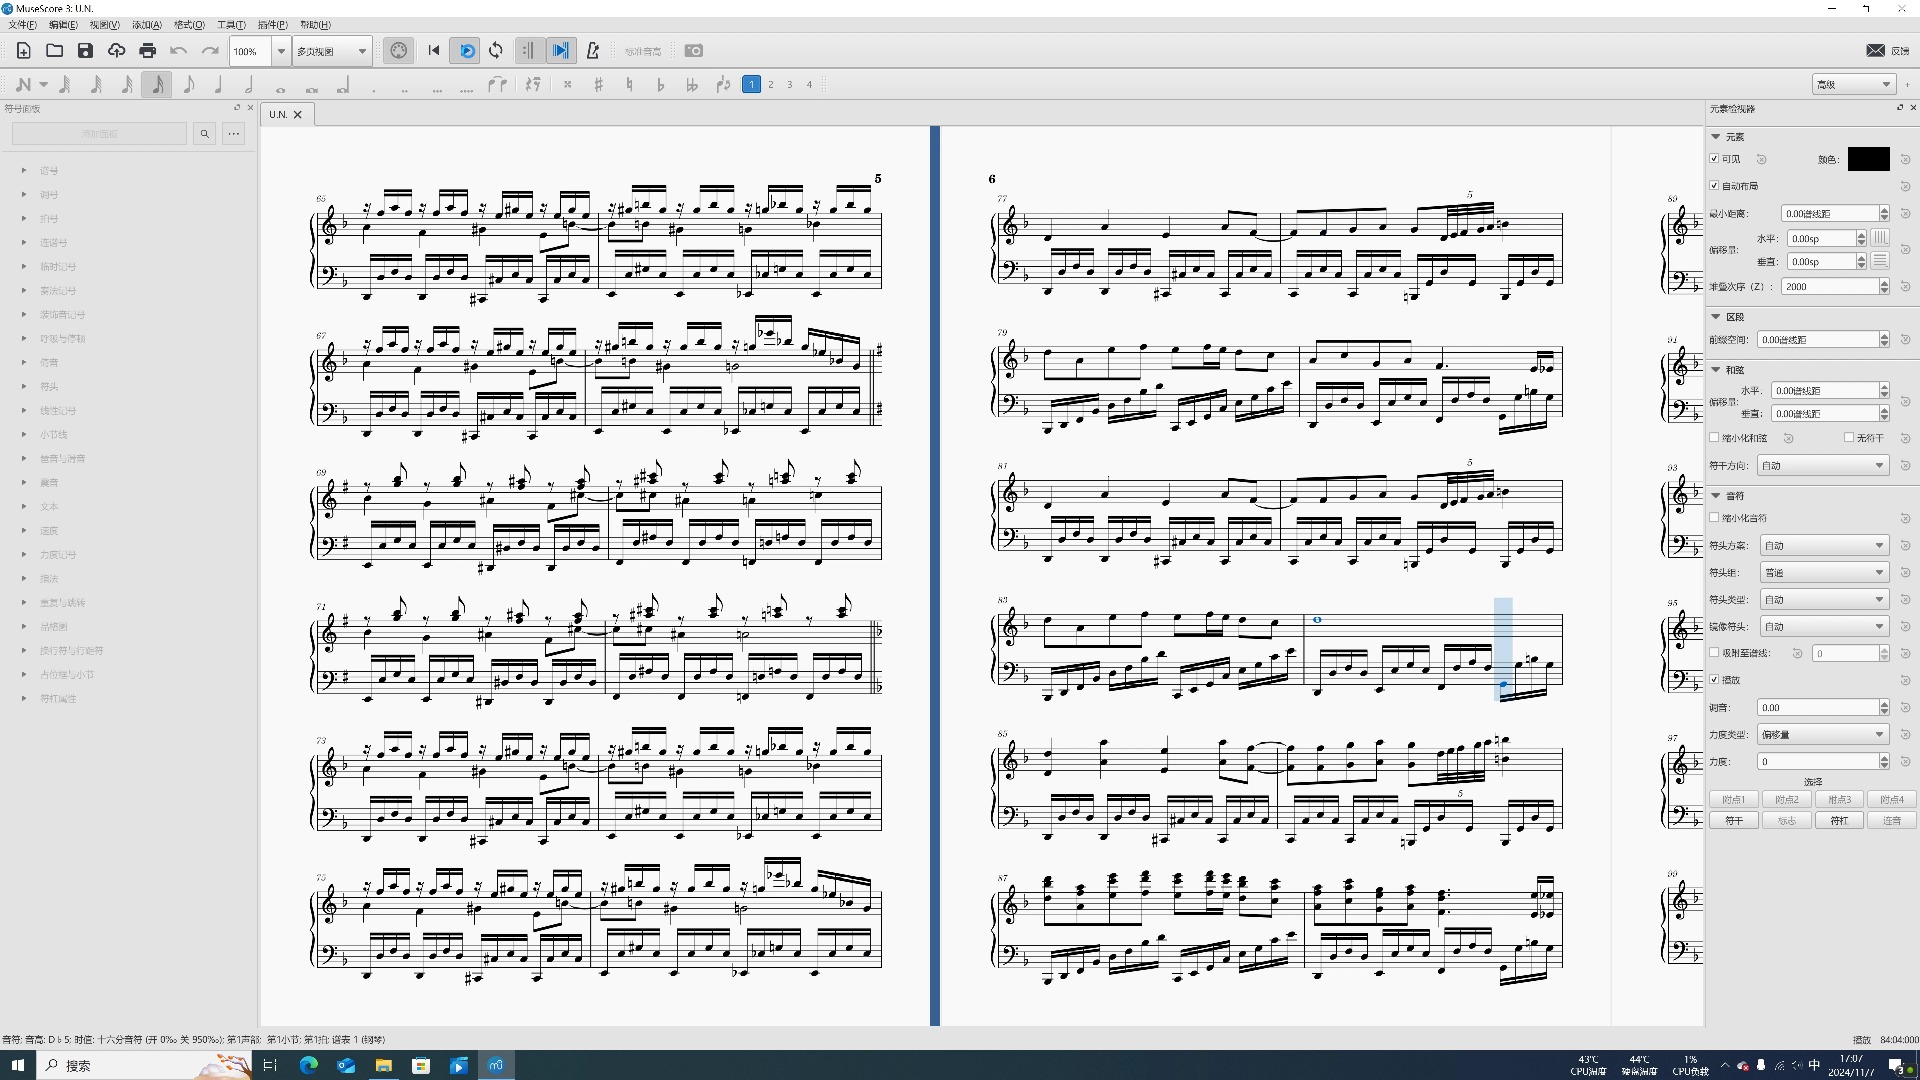The width and height of the screenshot is (1920, 1080).
Task: Toggle the 自动布局 auto layout checkbox
Action: (x=1714, y=186)
